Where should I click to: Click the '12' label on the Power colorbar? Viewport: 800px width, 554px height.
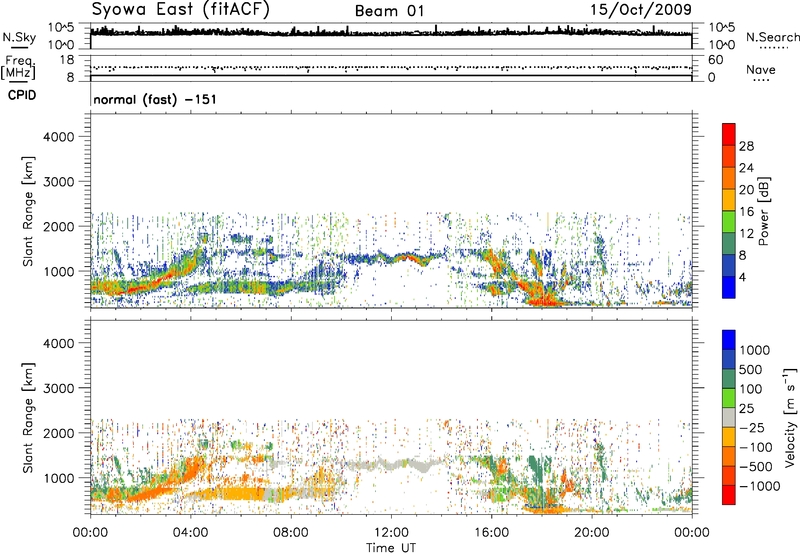coord(746,234)
